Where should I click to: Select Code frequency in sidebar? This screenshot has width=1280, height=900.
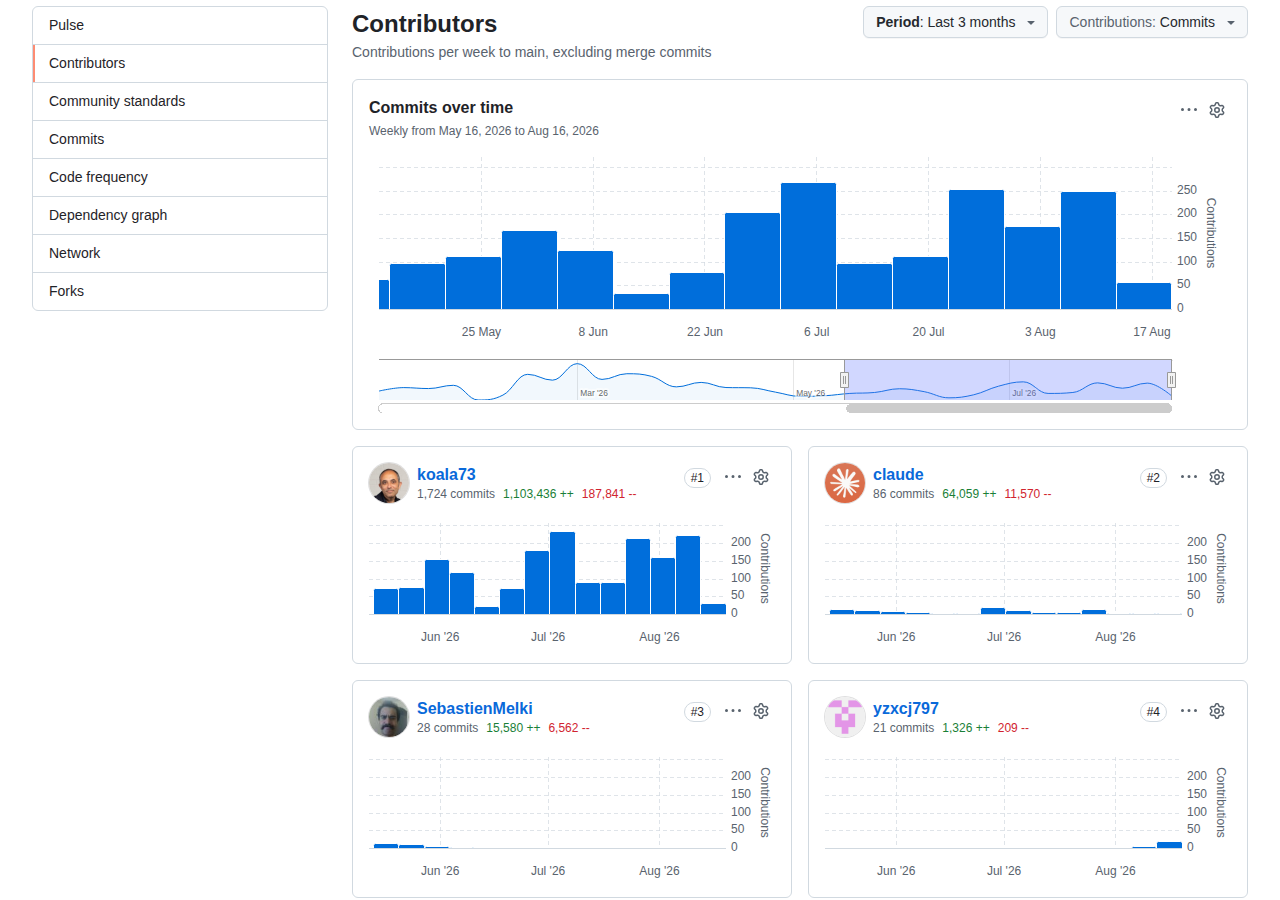point(180,177)
